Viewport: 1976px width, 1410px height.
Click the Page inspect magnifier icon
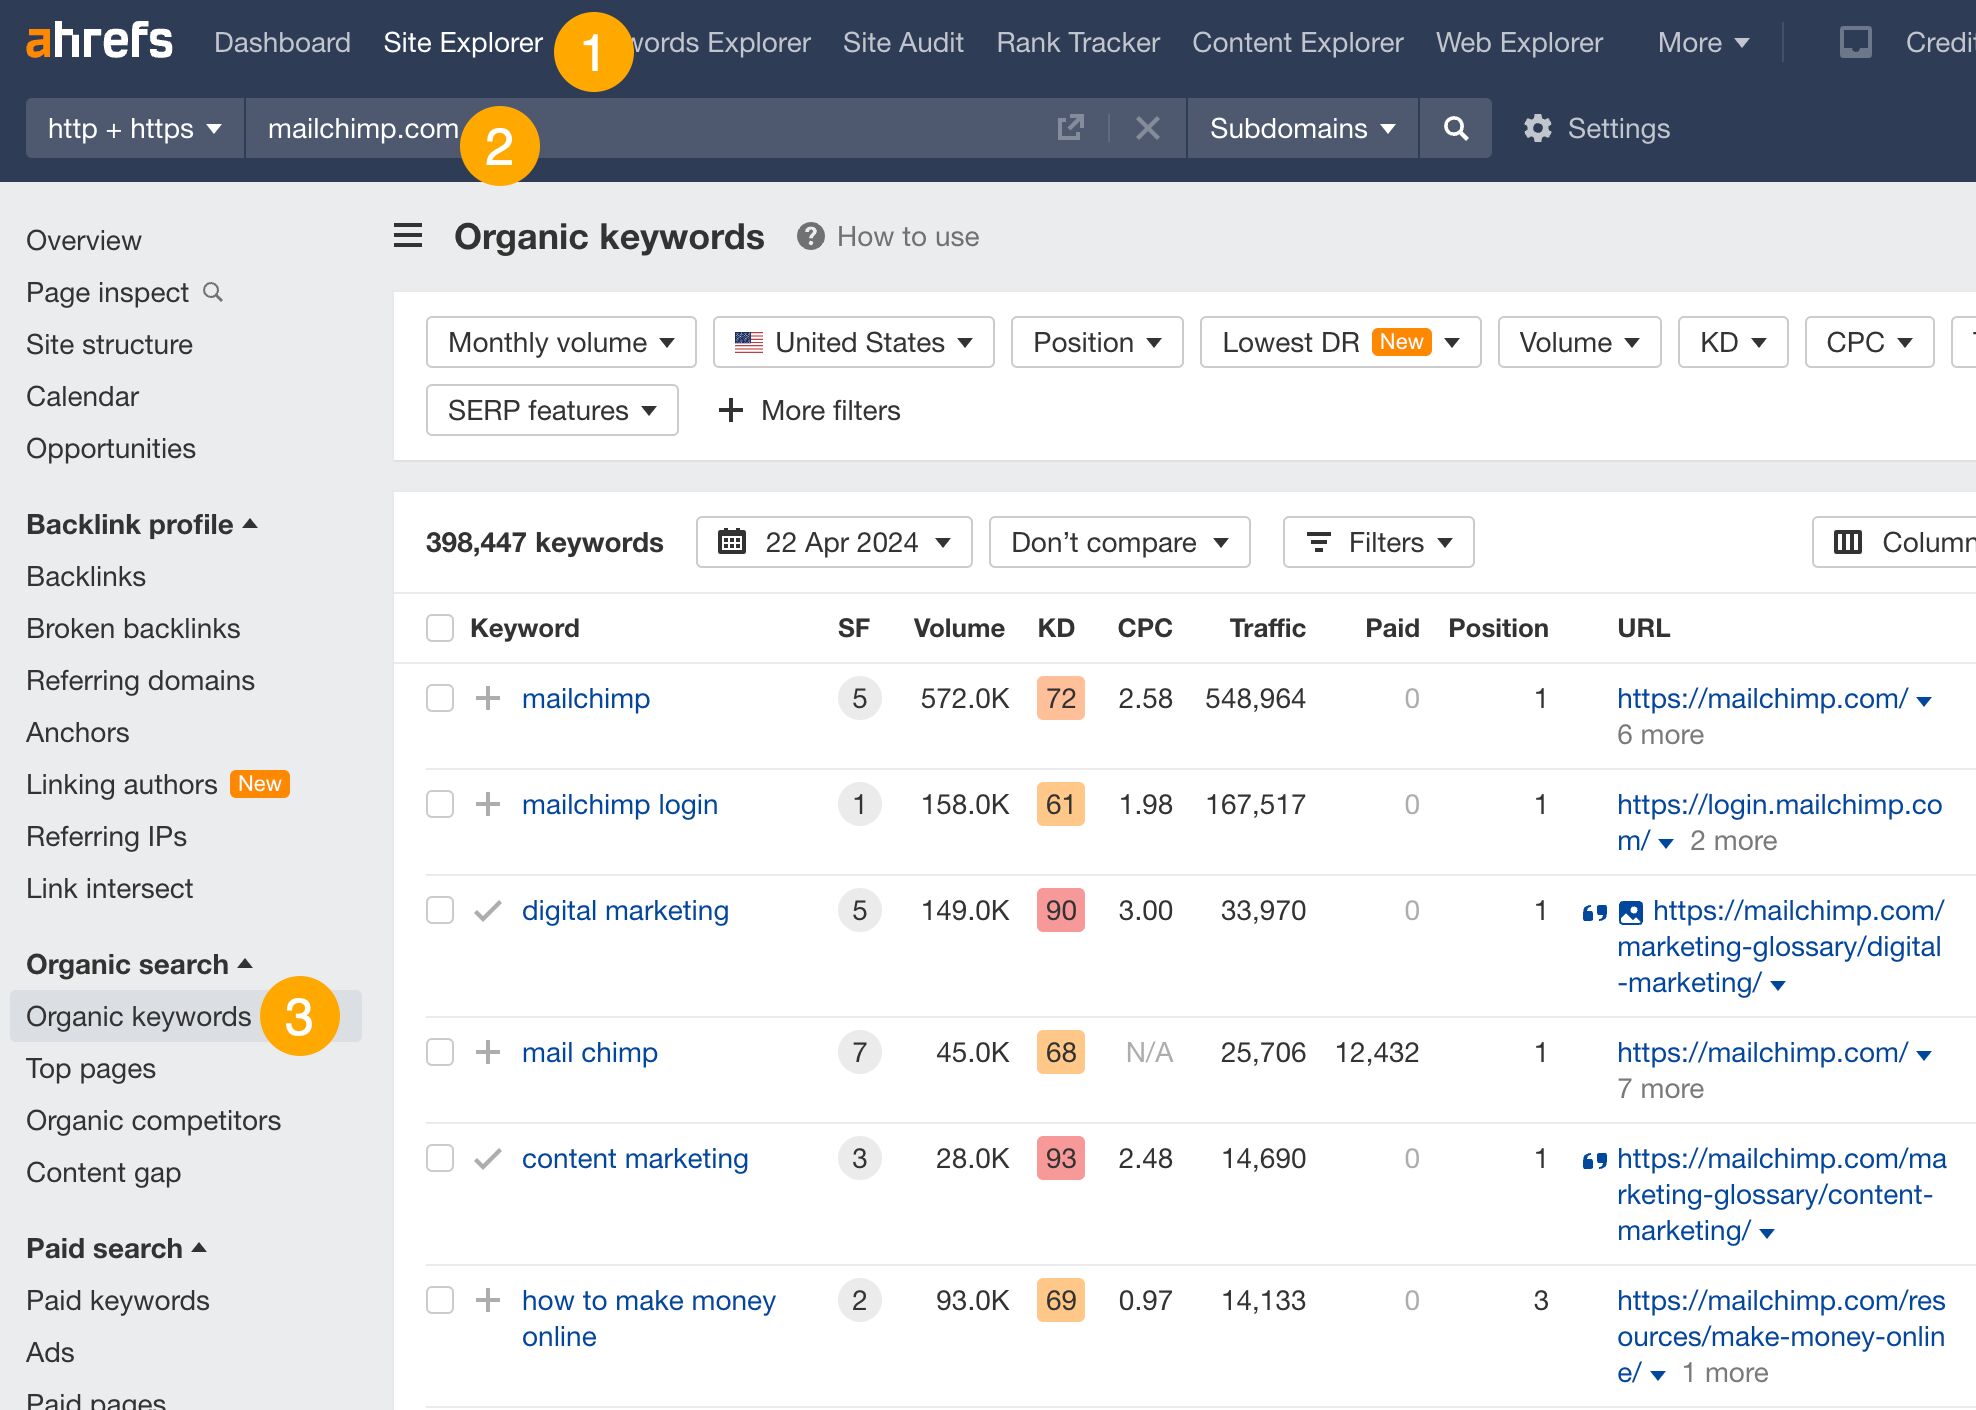point(212,291)
